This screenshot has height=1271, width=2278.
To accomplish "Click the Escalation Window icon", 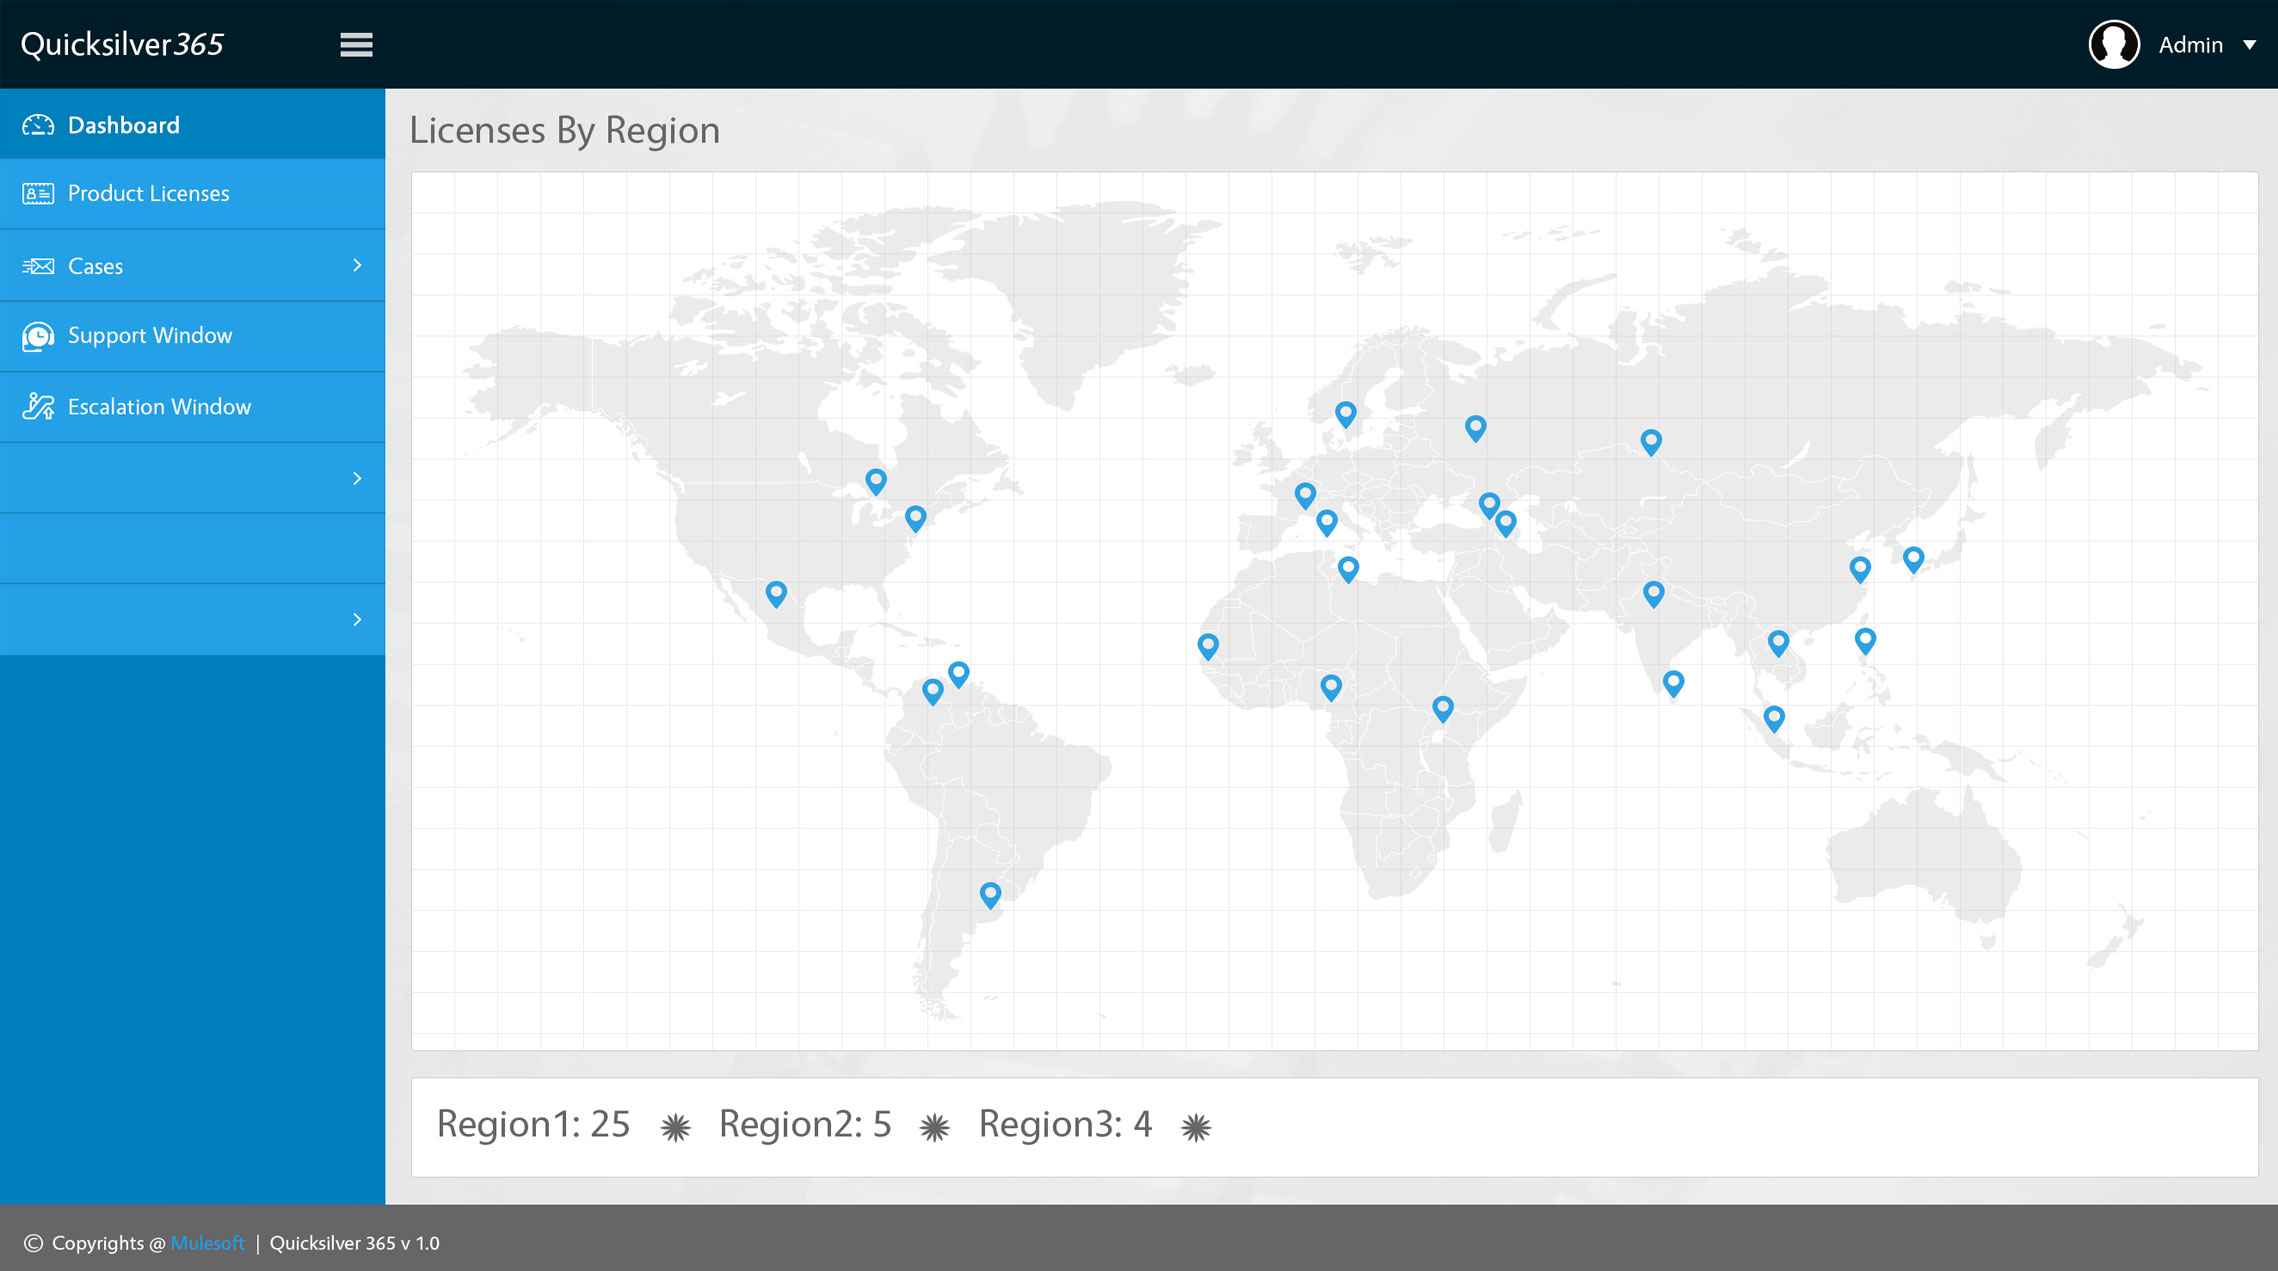I will click(x=38, y=407).
